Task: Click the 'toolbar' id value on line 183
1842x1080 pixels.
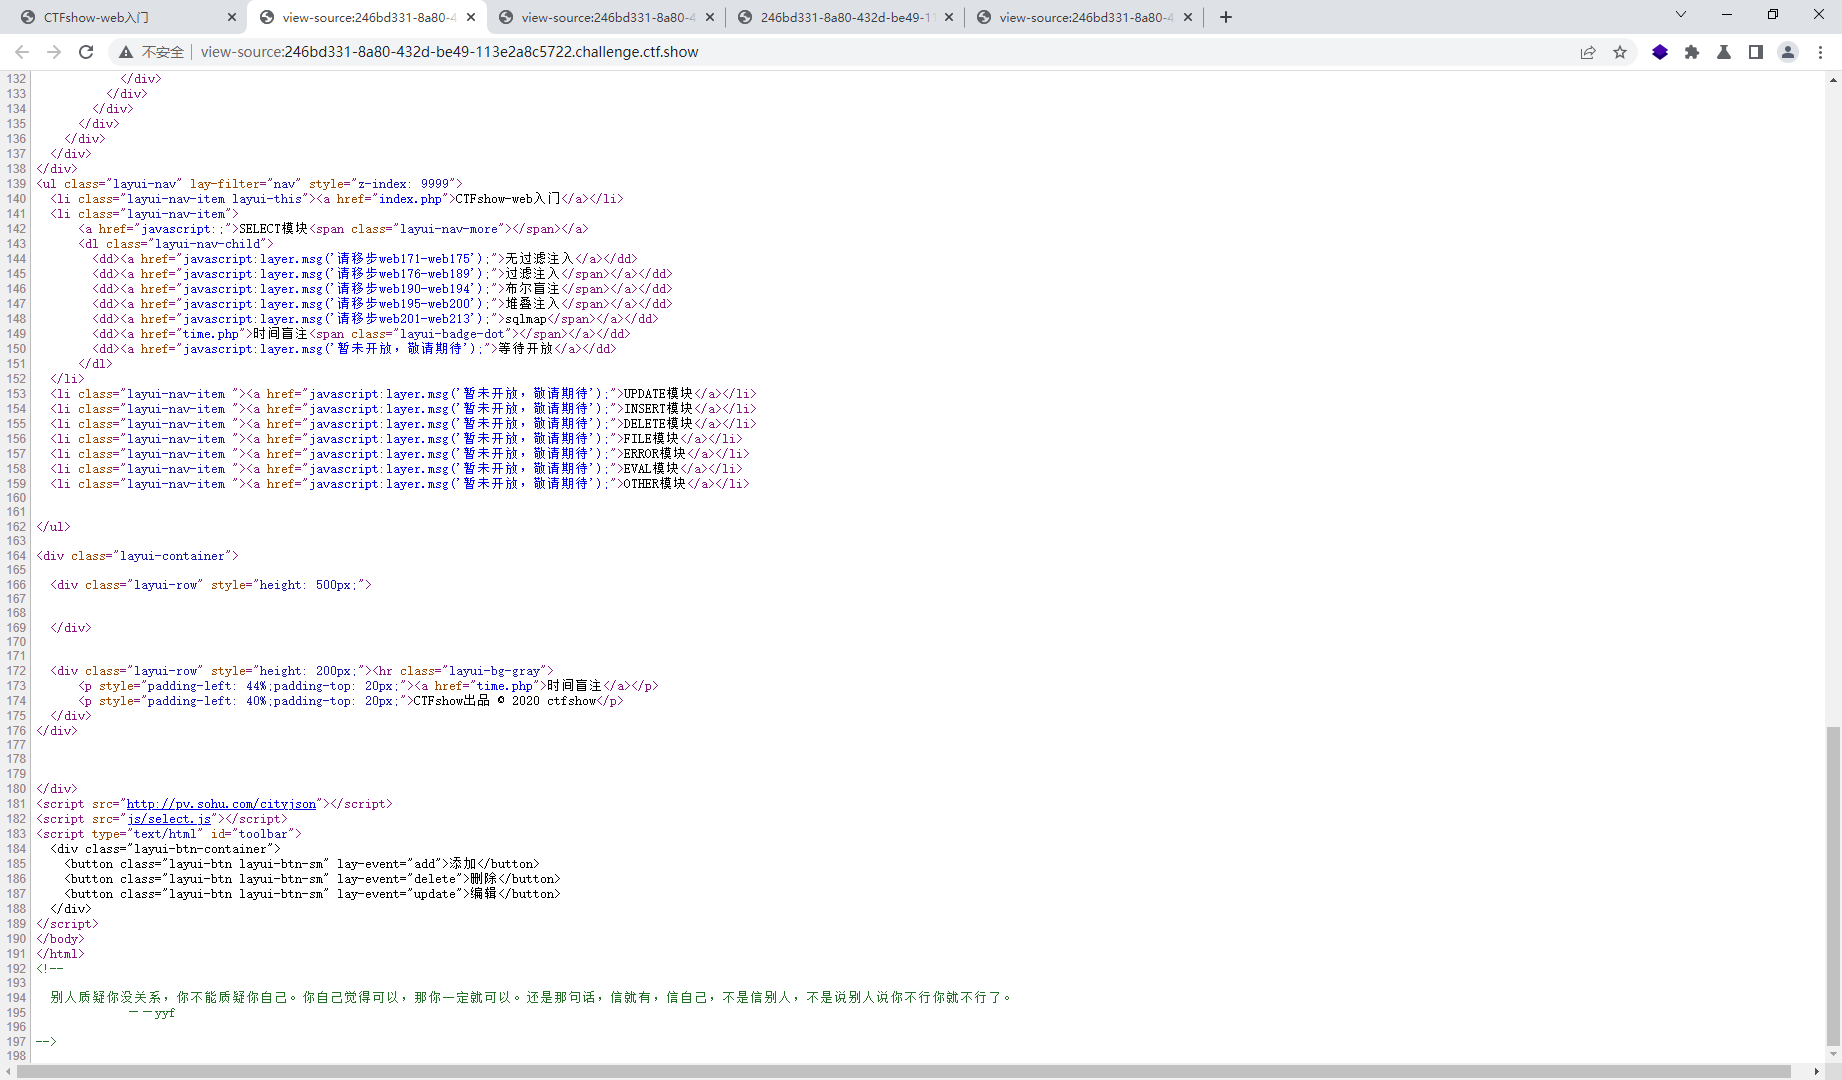Action: (263, 834)
